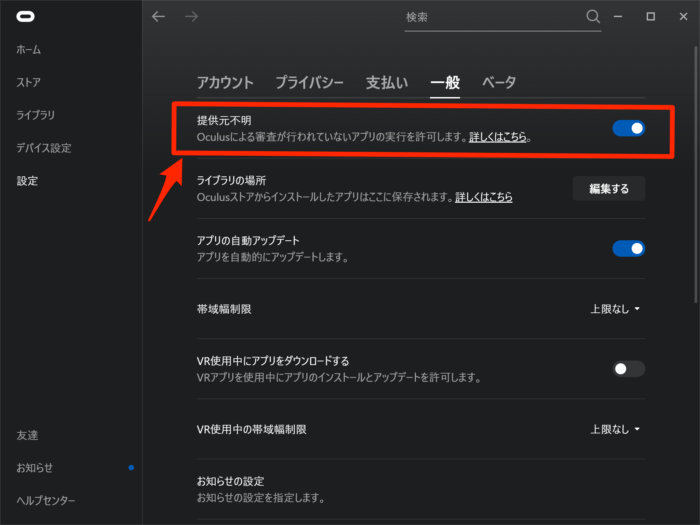The width and height of the screenshot is (700, 525).
Task: Switch to the ベータ tab
Action: click(x=499, y=83)
